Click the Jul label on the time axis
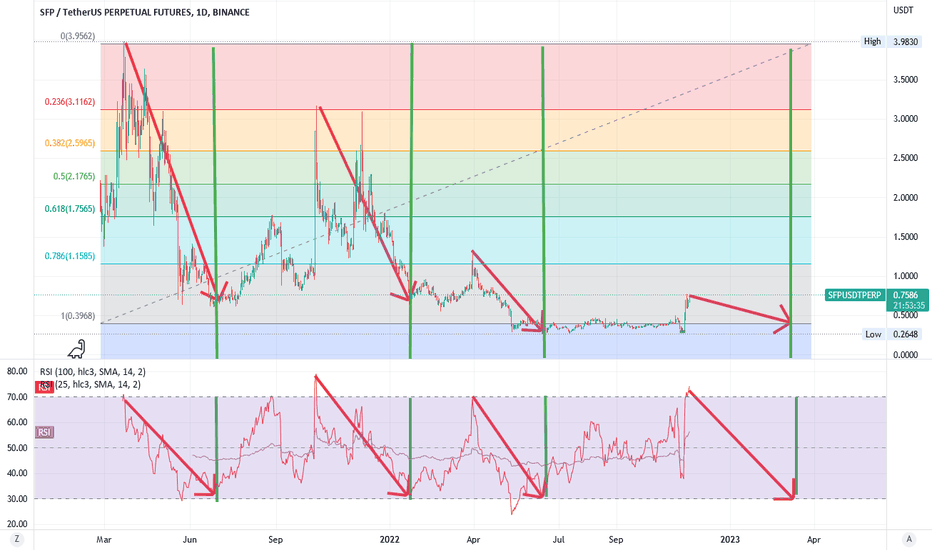 [x=558, y=539]
